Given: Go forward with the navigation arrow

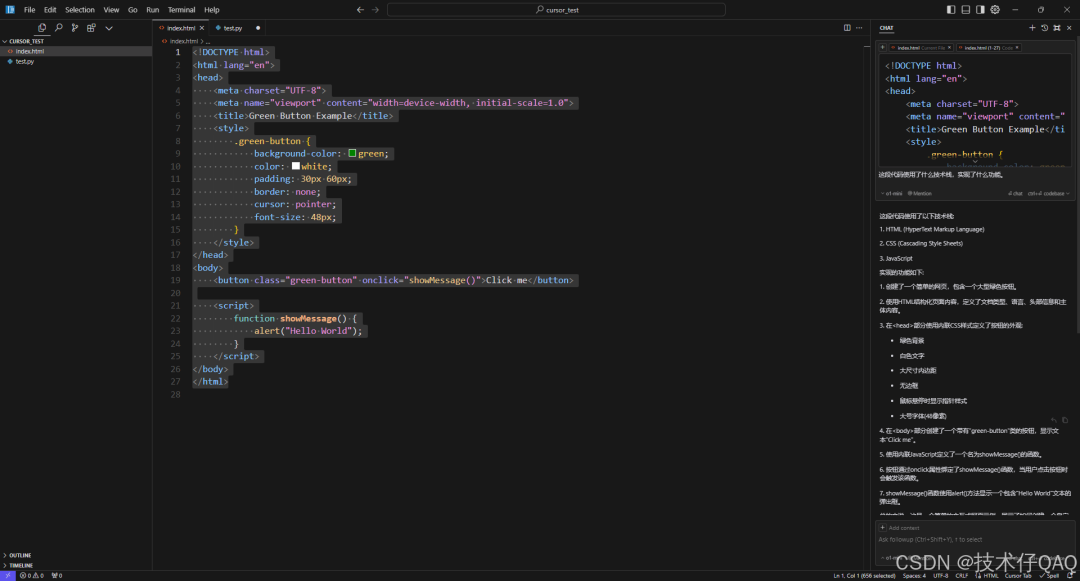Looking at the screenshot, I should coord(375,10).
